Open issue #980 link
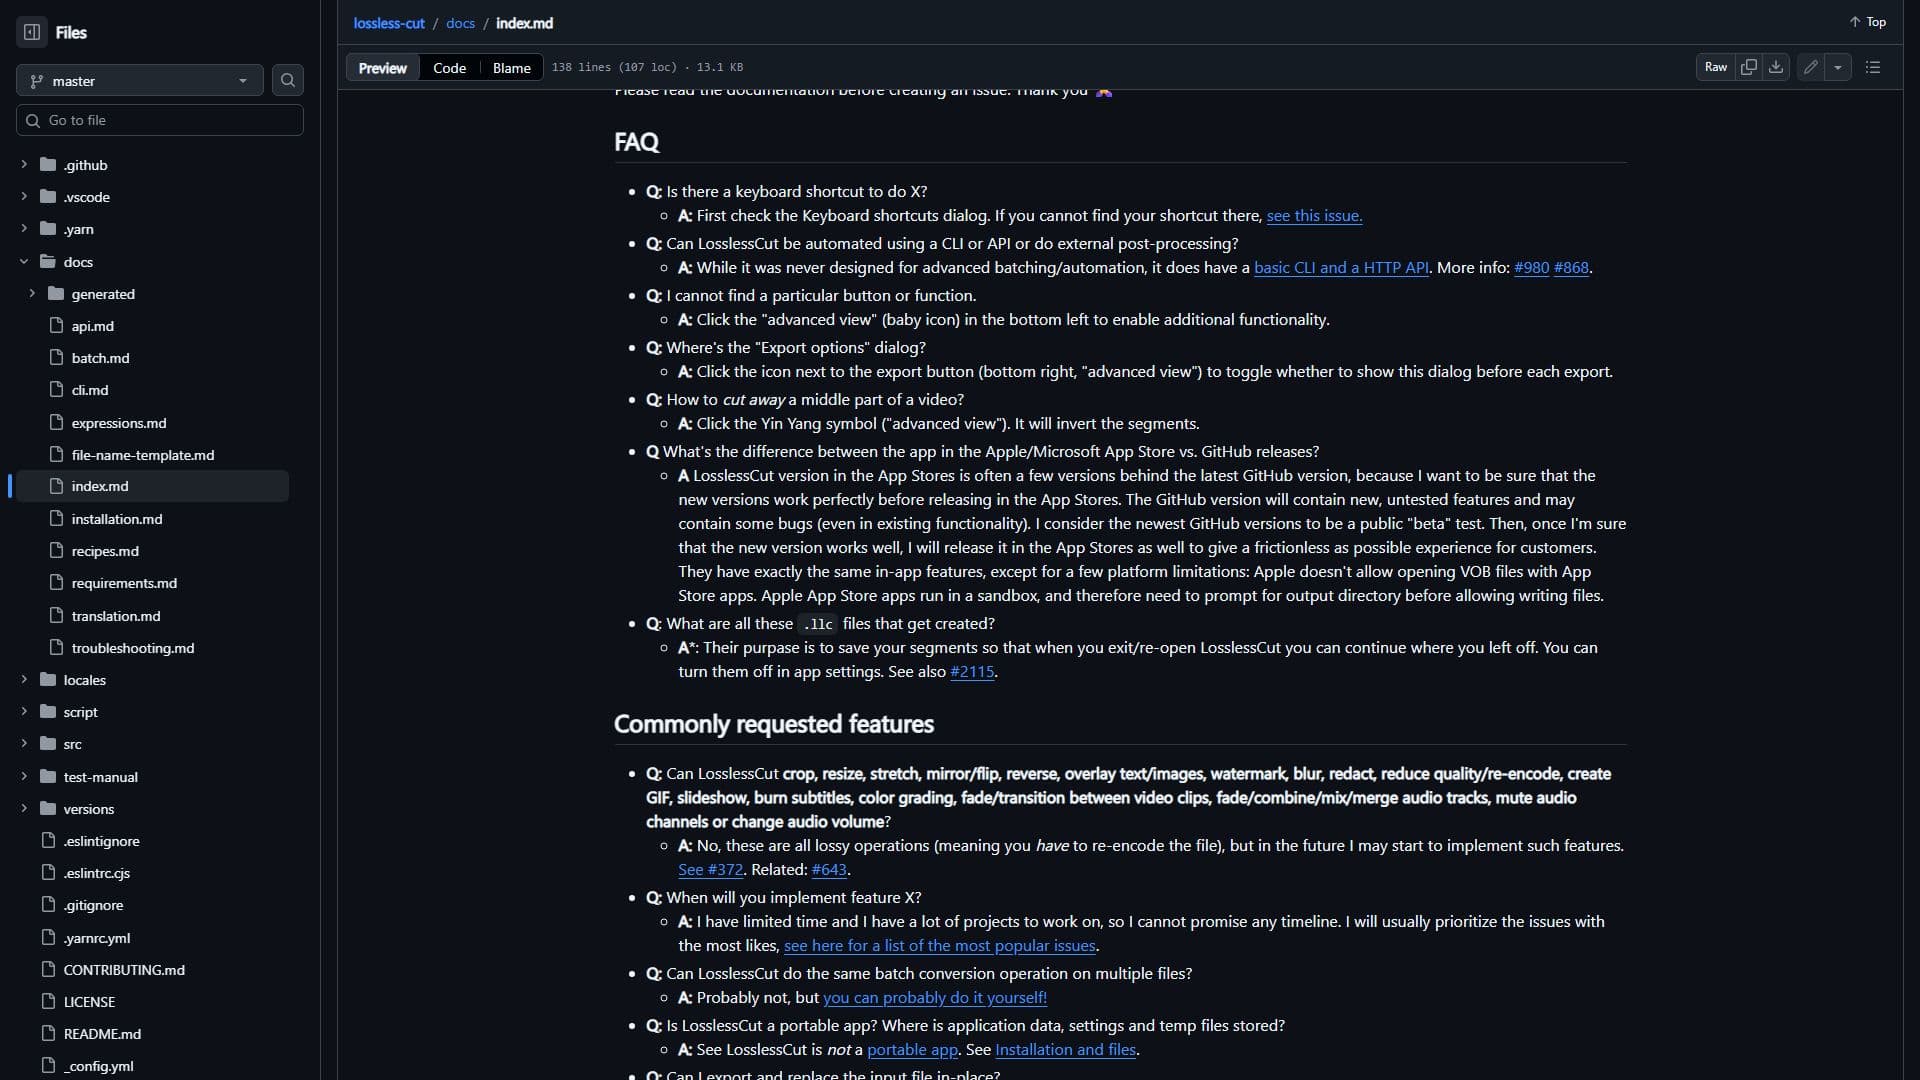 (x=1531, y=267)
